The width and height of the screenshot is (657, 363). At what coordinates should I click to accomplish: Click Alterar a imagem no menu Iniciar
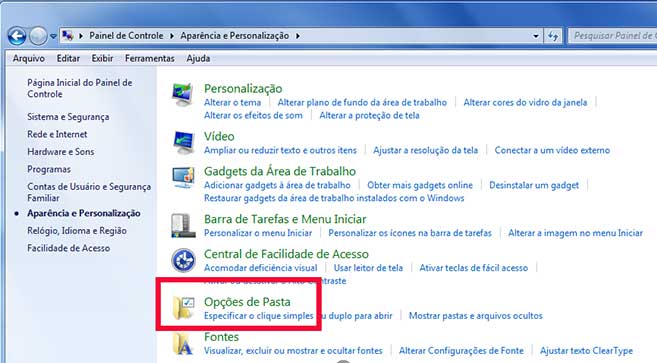coord(575,233)
